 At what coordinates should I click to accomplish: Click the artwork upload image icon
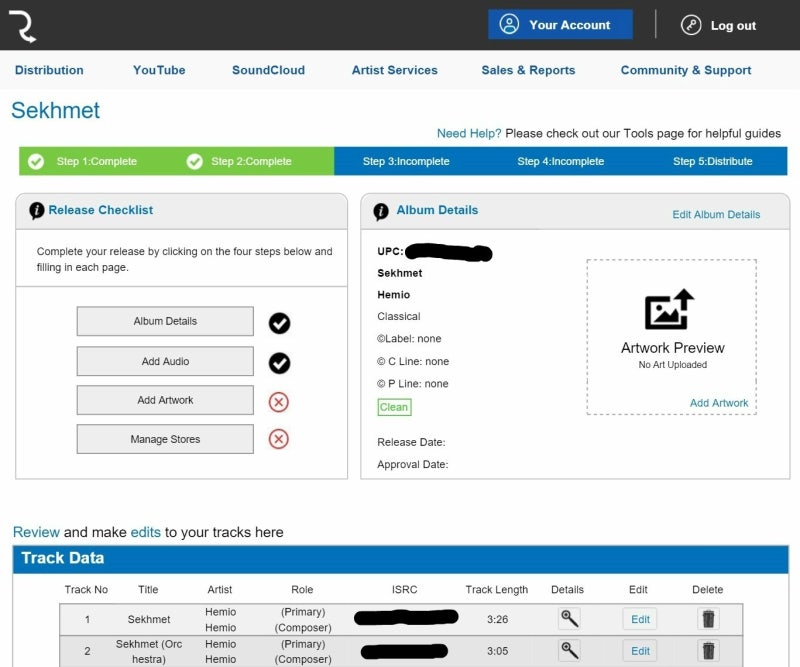(669, 310)
